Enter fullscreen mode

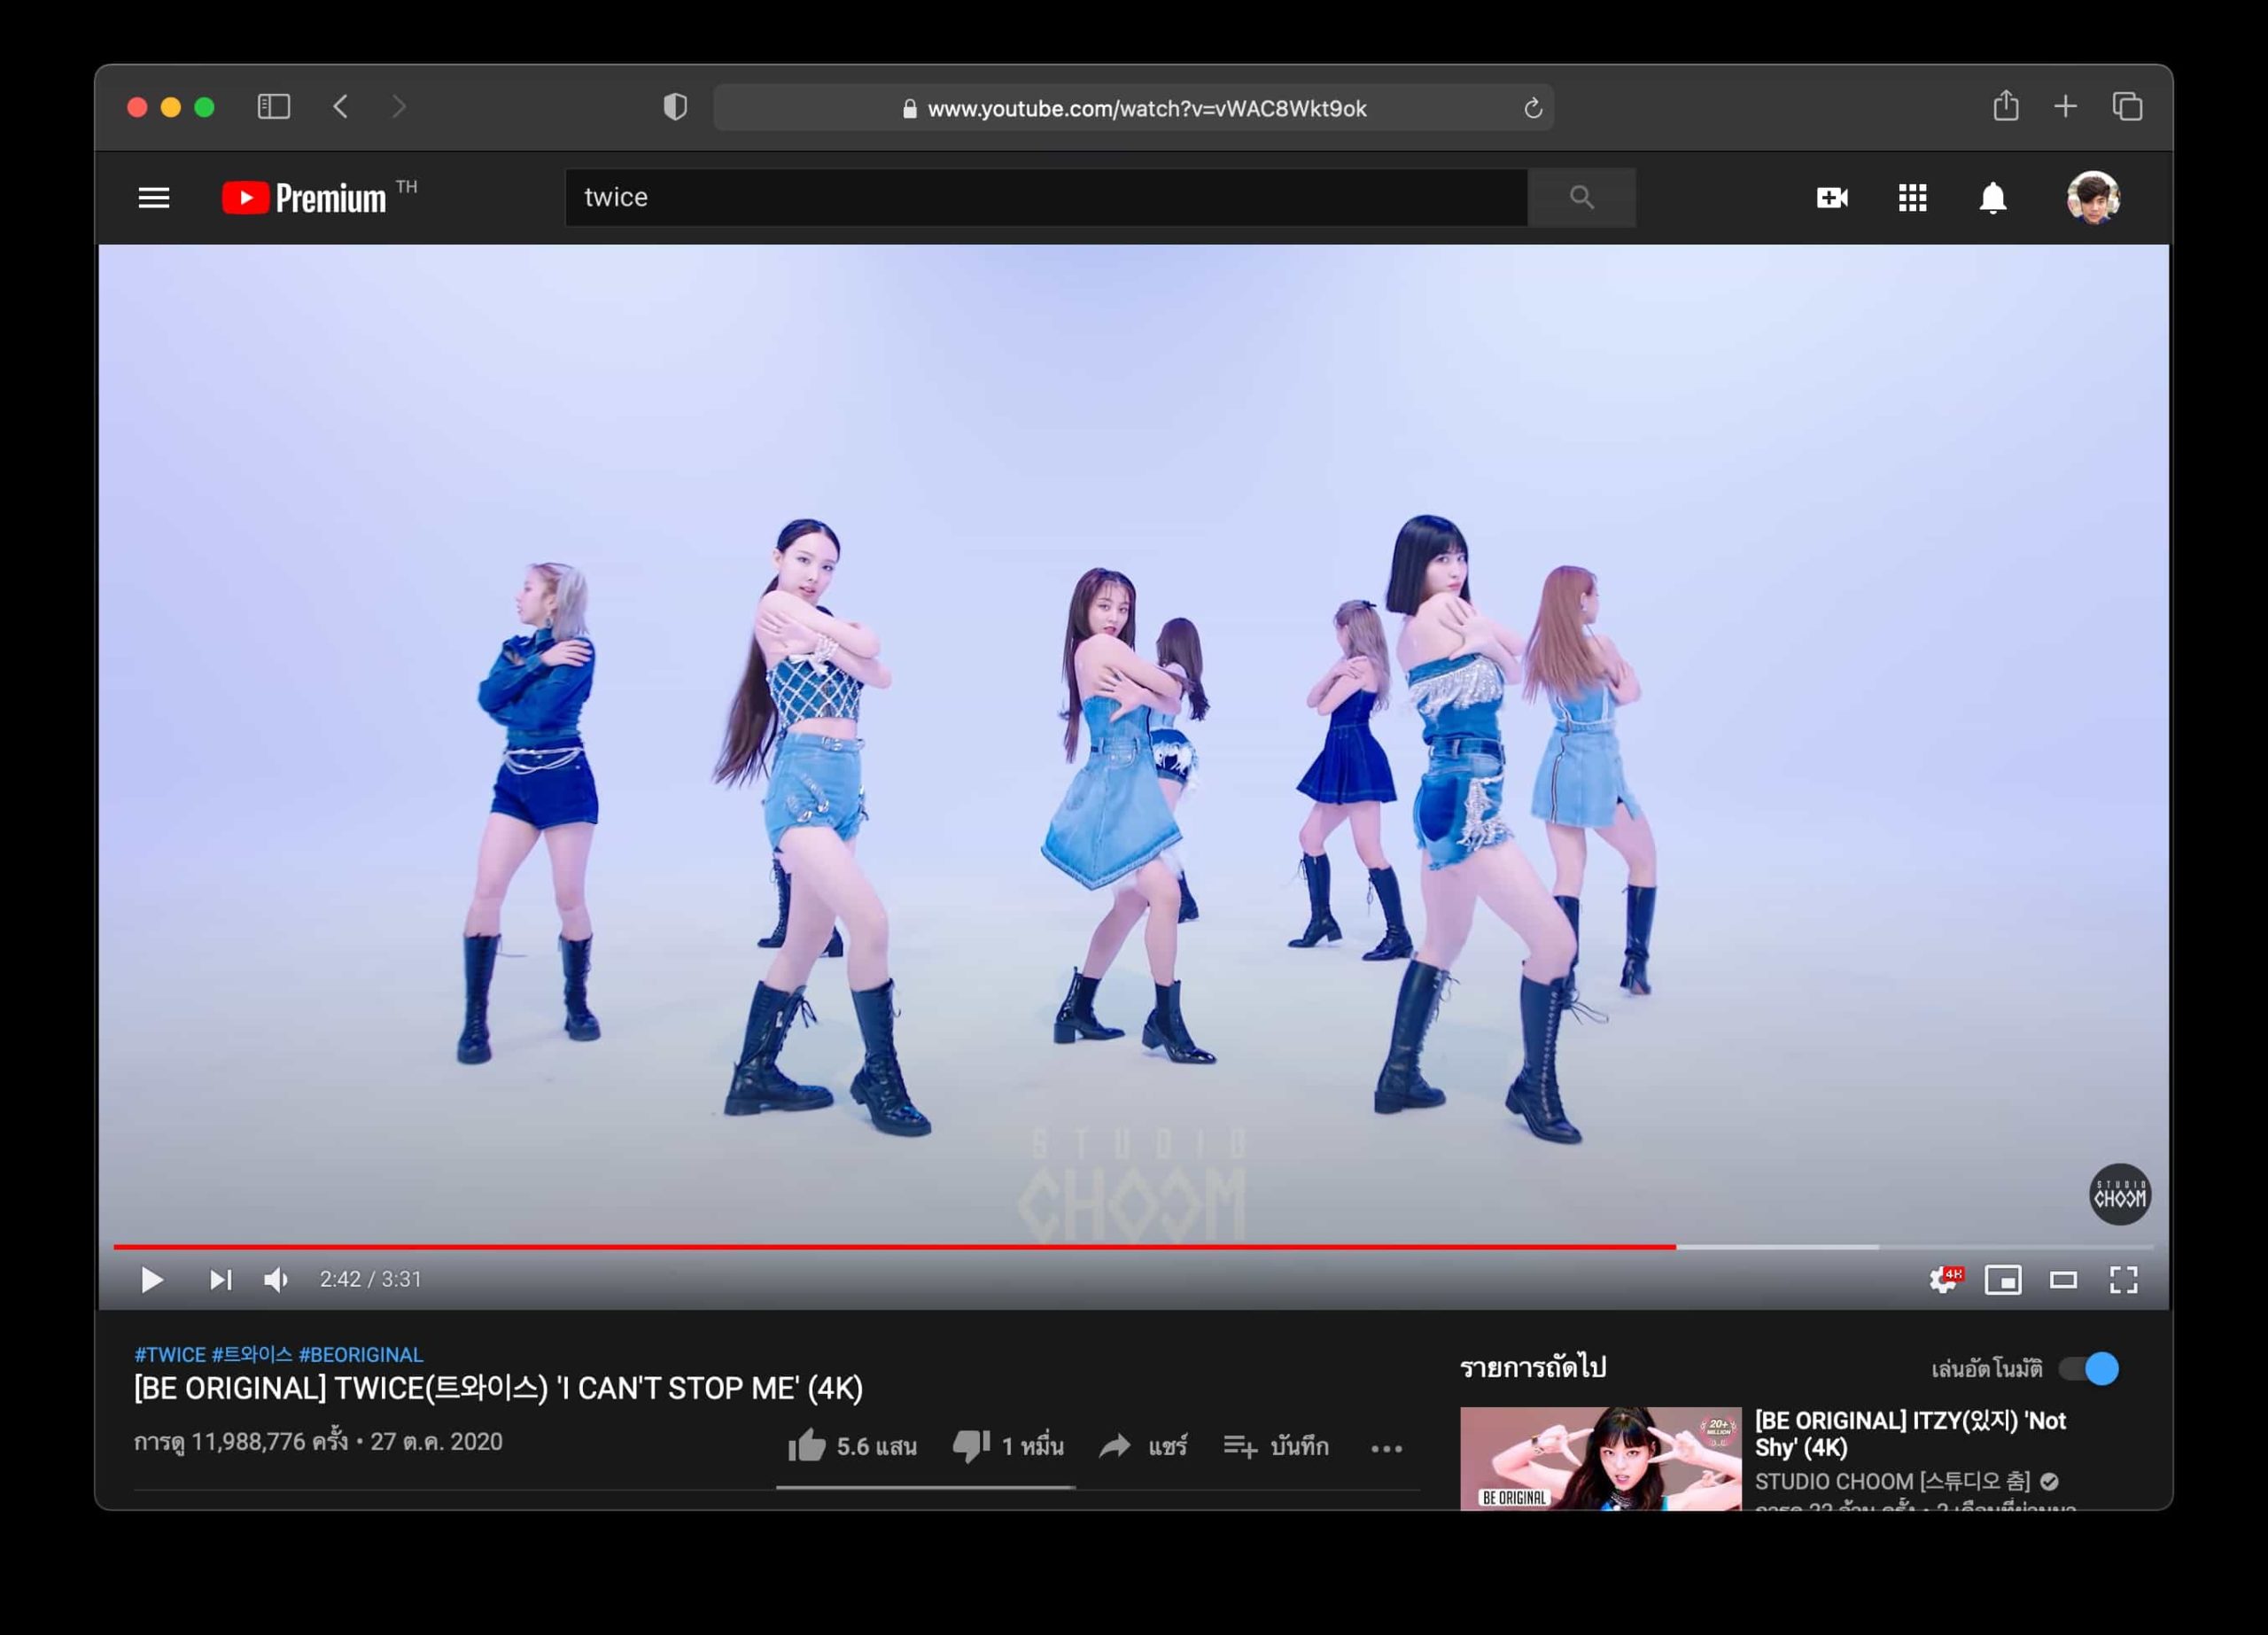pos(2123,1279)
